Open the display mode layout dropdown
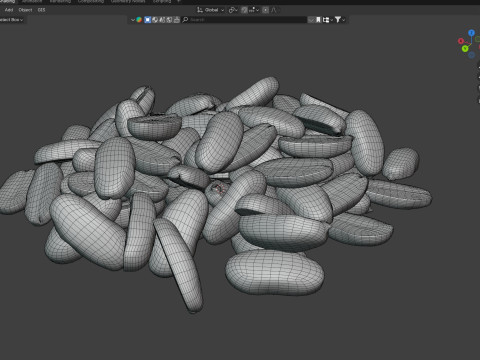This screenshot has height=360, width=480. point(328,20)
